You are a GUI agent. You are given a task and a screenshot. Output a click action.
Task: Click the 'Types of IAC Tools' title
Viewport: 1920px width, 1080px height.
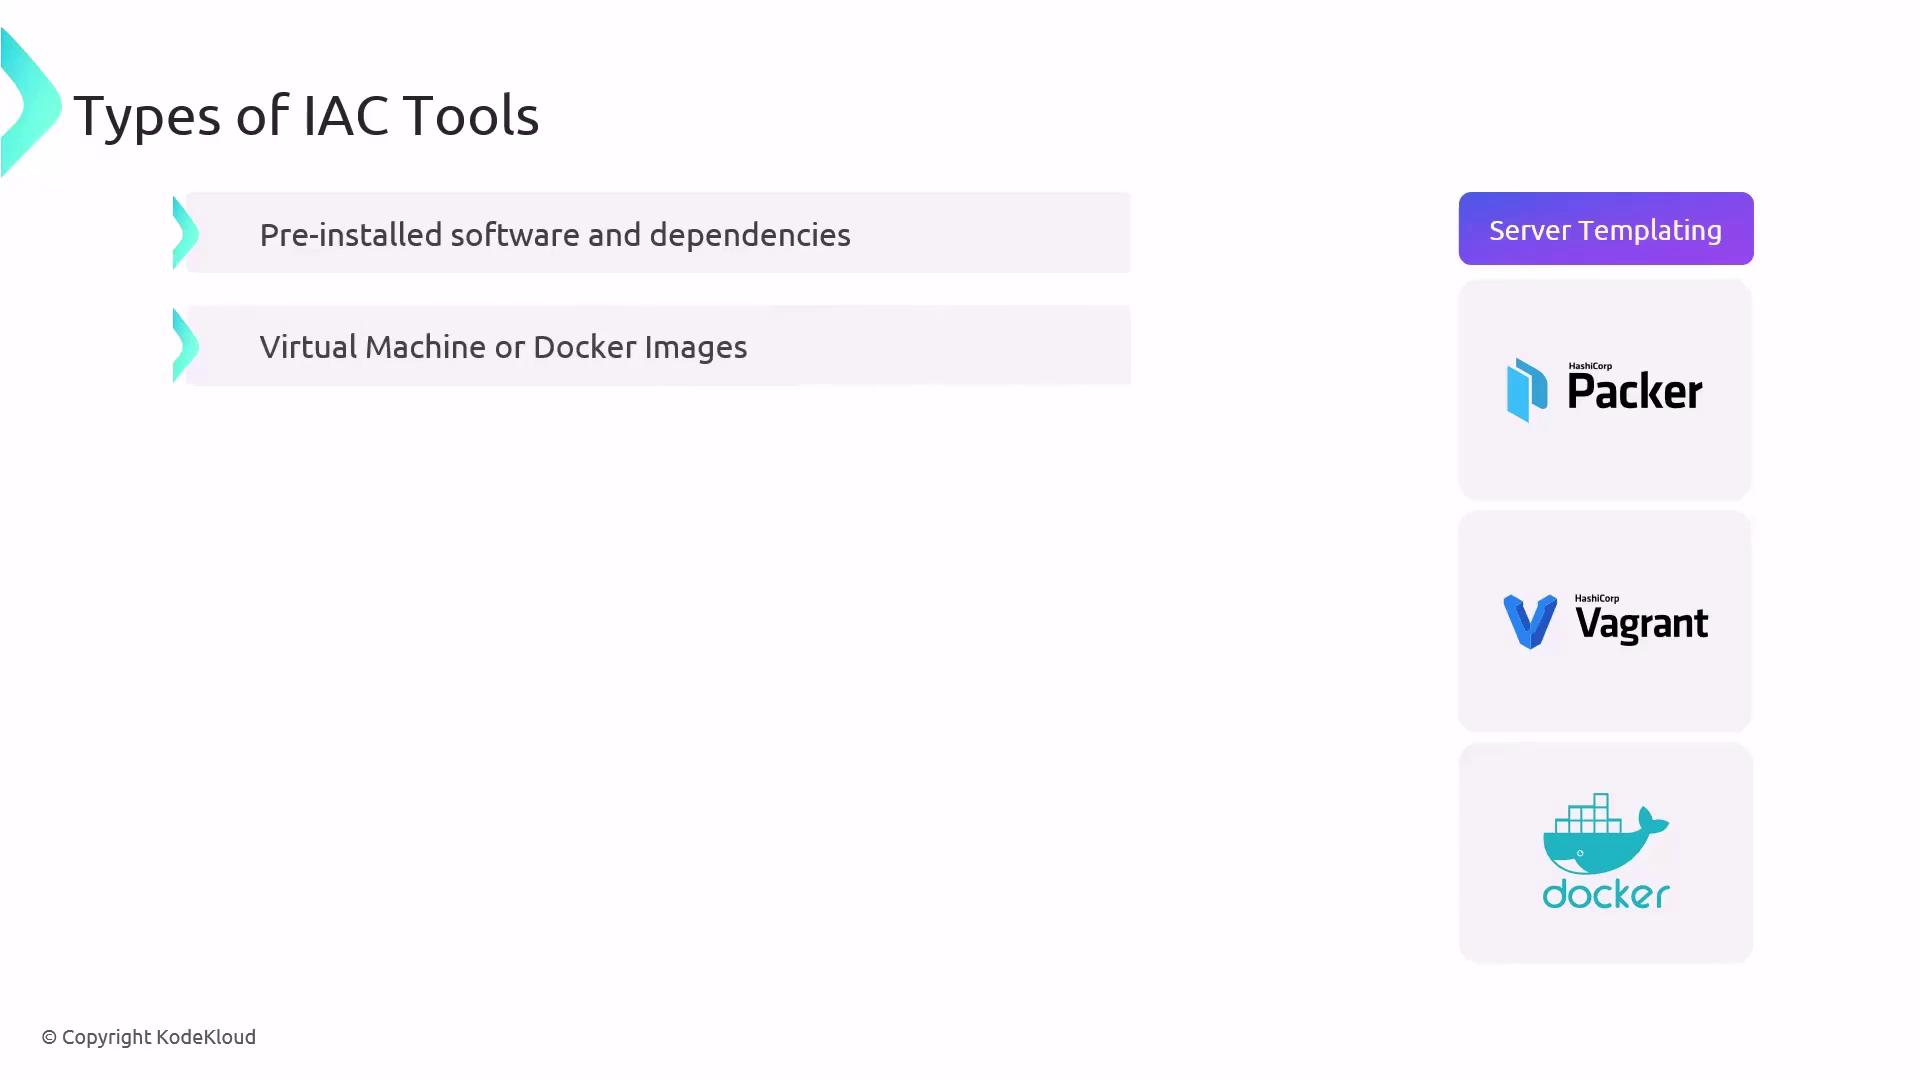[306, 115]
